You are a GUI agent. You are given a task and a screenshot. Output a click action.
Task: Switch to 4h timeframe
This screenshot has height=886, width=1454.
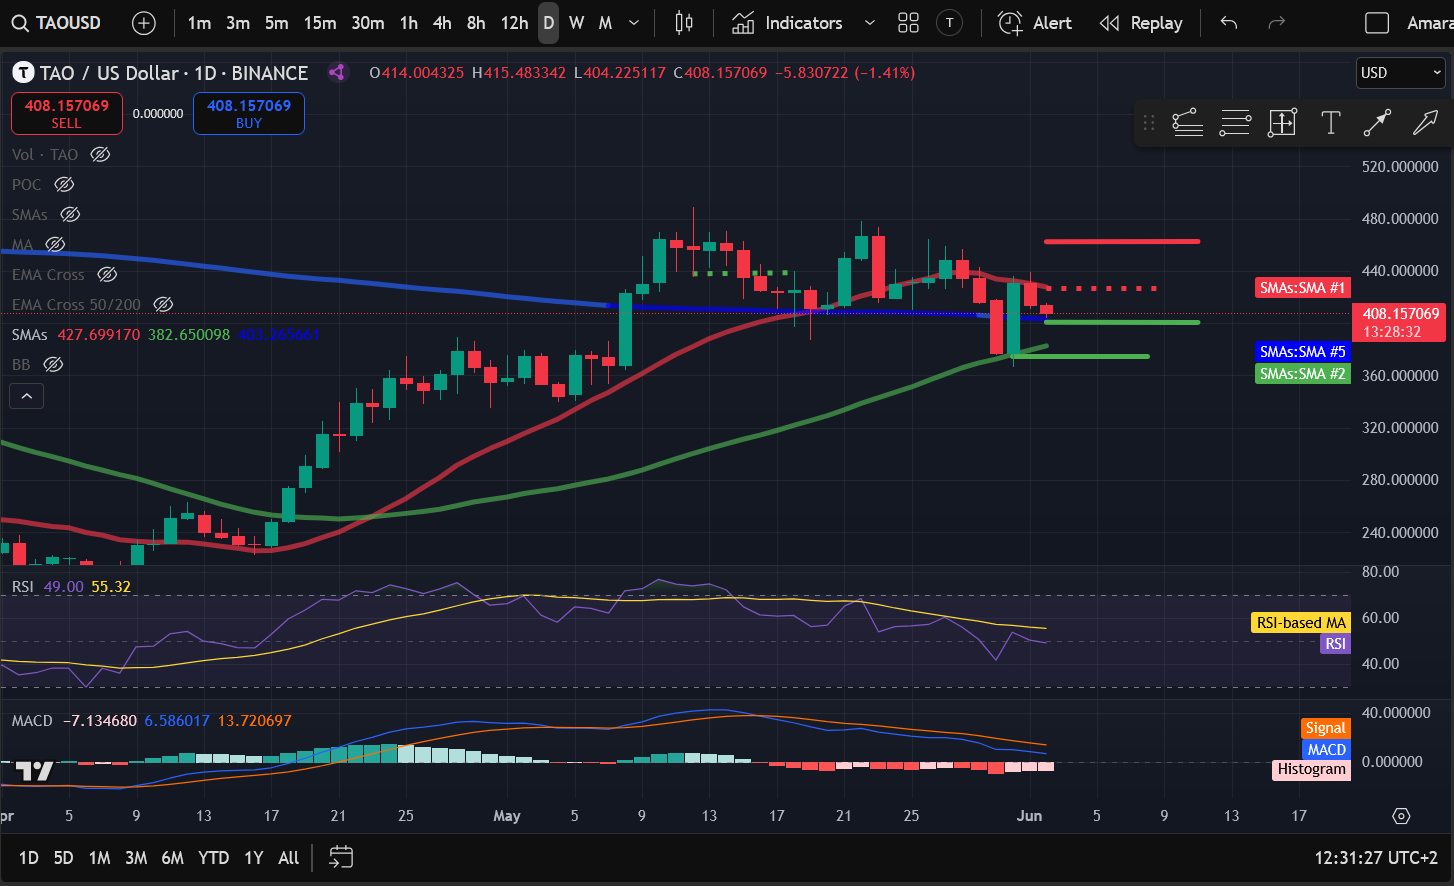coord(442,23)
